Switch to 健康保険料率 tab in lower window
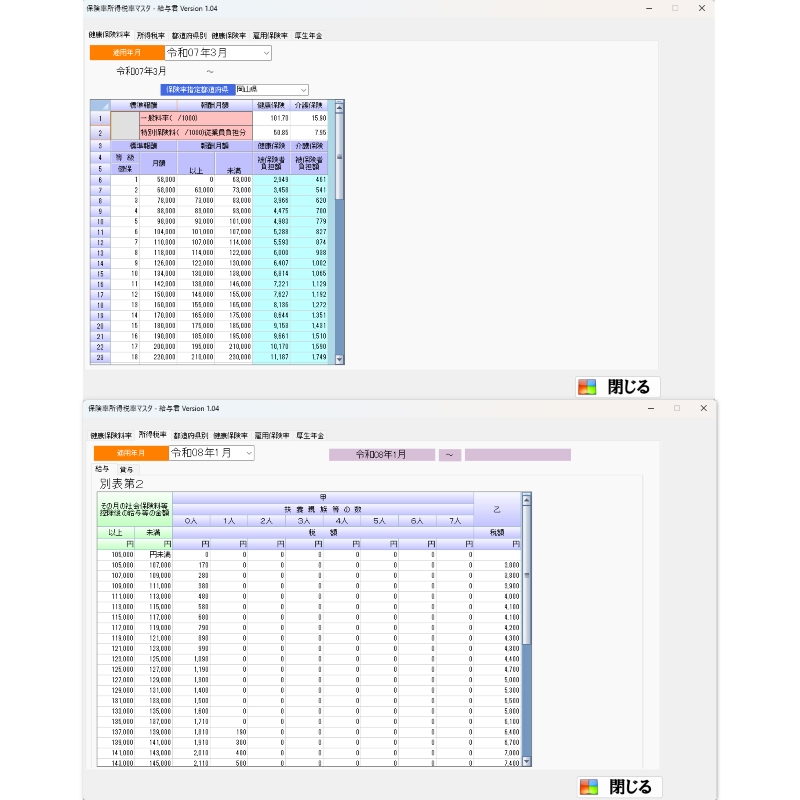This screenshot has height=800, width=800. pos(110,436)
